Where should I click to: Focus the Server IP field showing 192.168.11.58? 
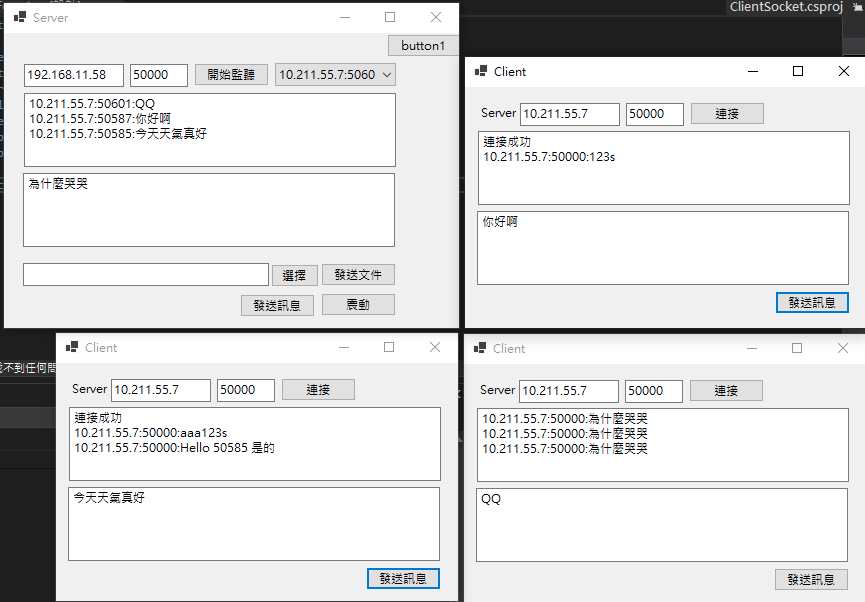pyautogui.click(x=74, y=75)
